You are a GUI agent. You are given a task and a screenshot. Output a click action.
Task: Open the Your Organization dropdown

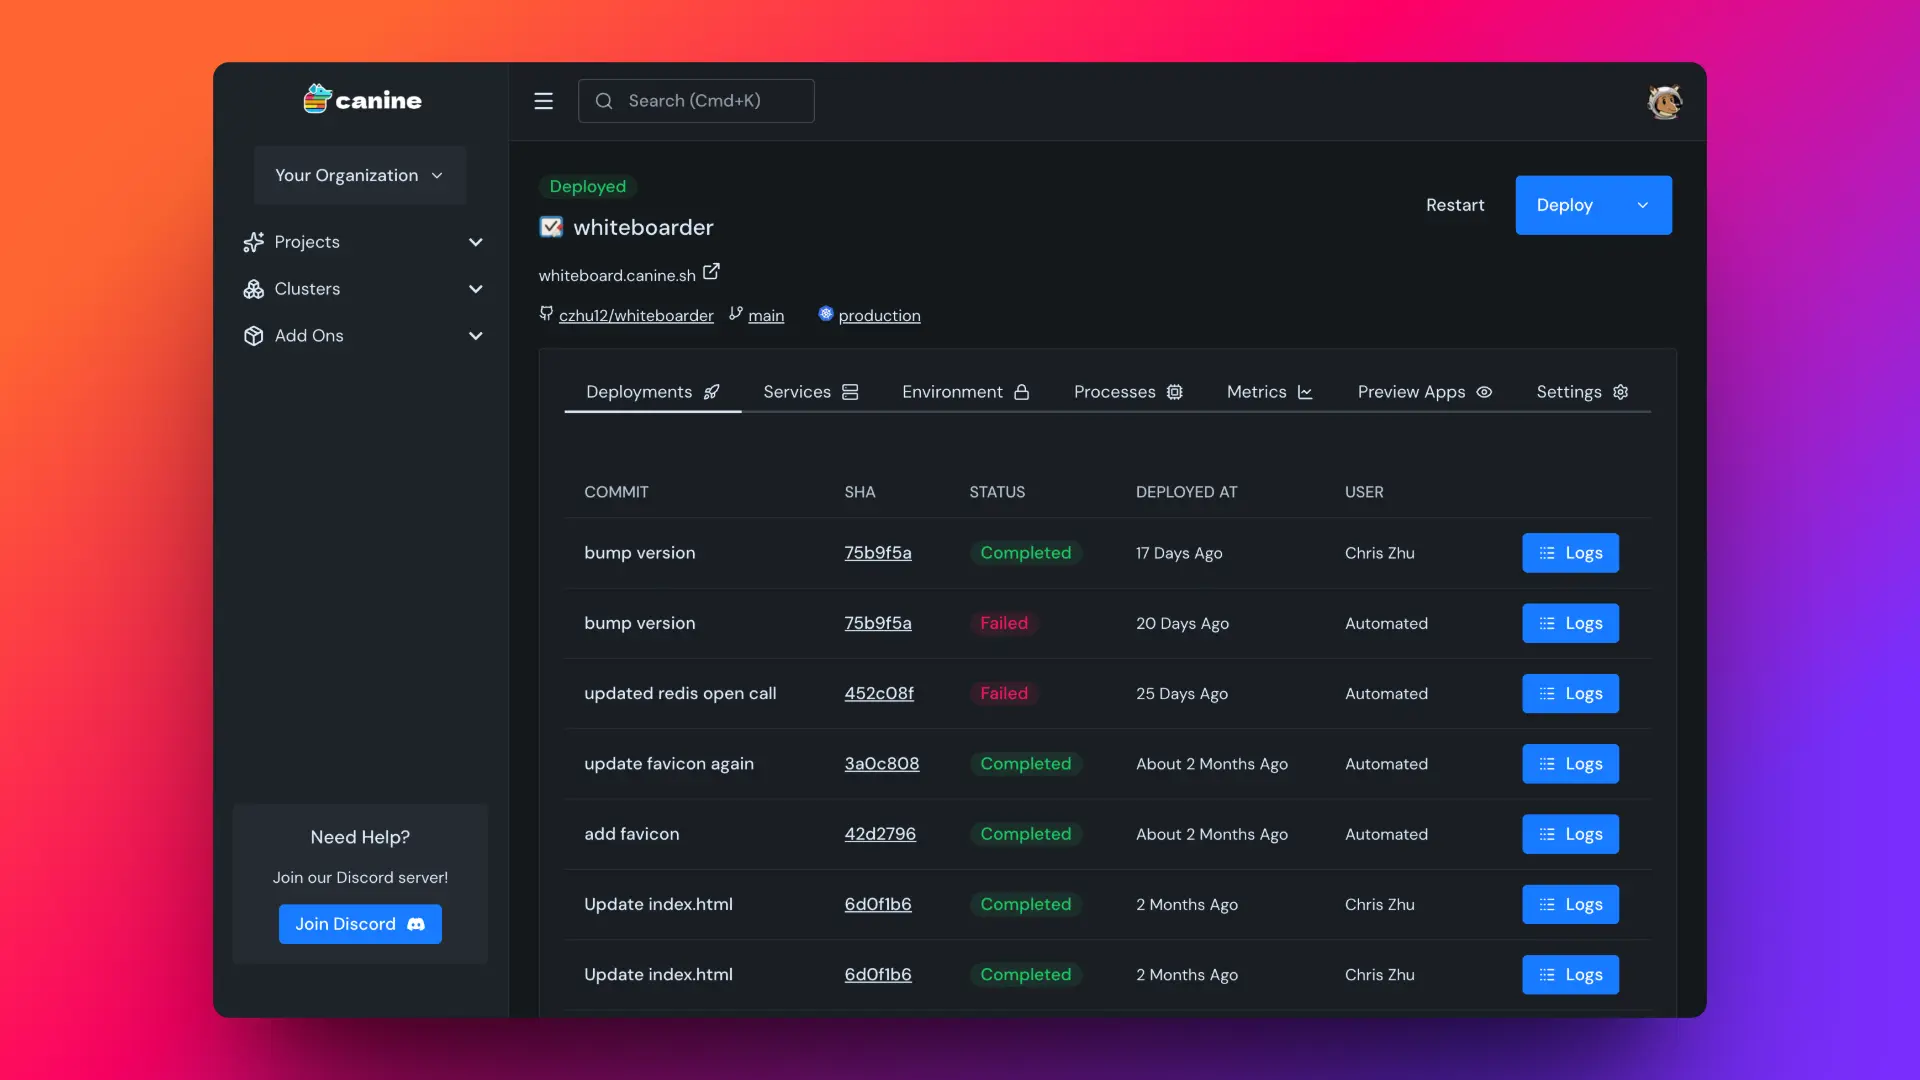(359, 175)
